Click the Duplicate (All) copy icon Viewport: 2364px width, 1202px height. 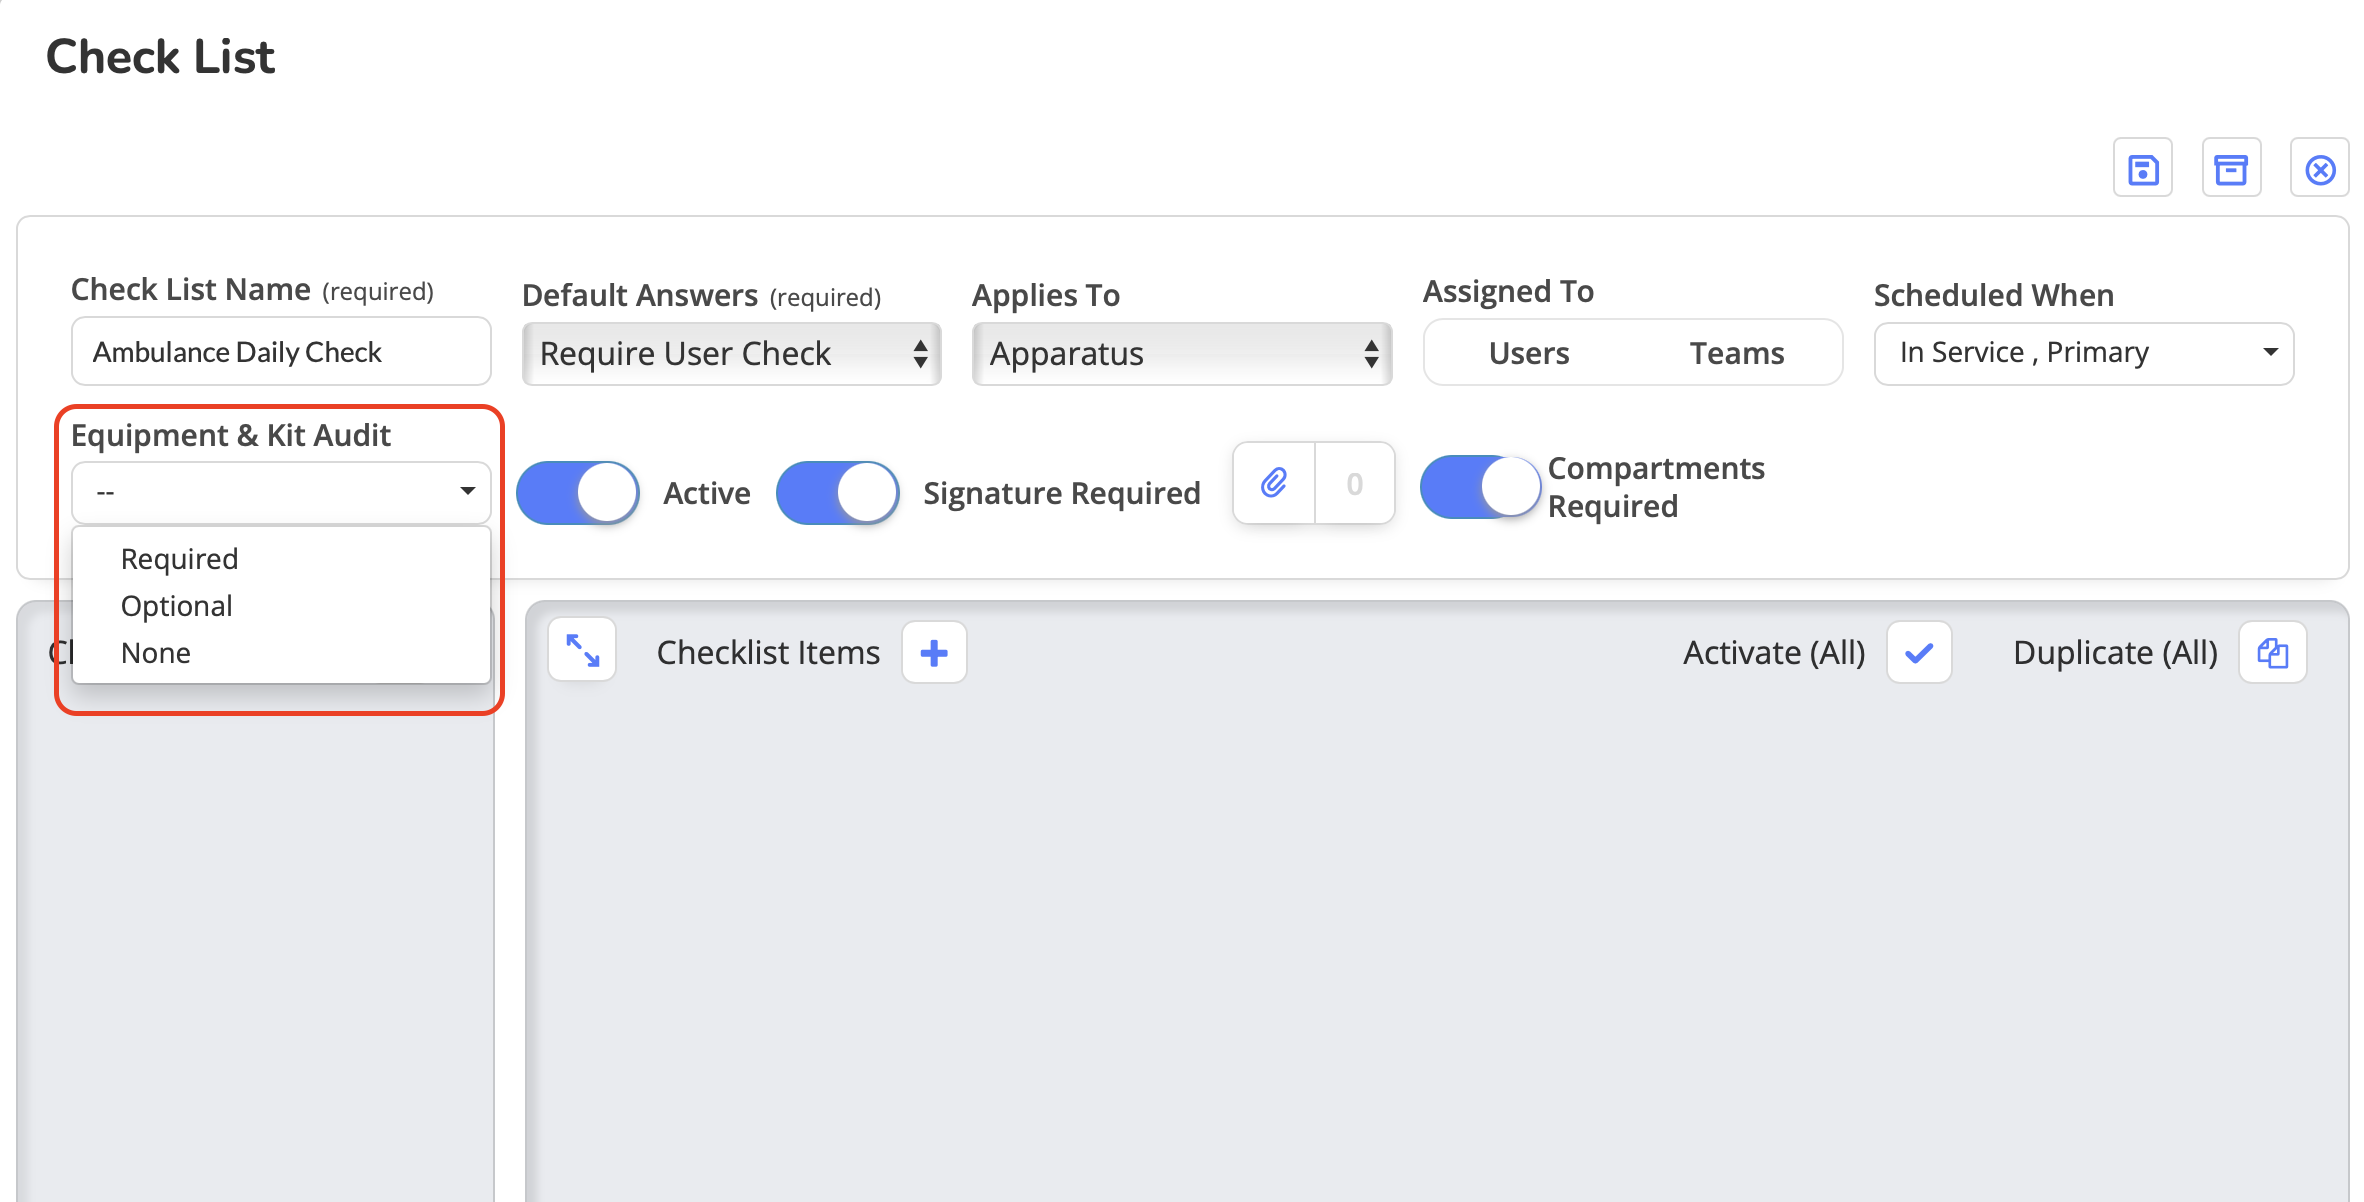pyautogui.click(x=2272, y=653)
